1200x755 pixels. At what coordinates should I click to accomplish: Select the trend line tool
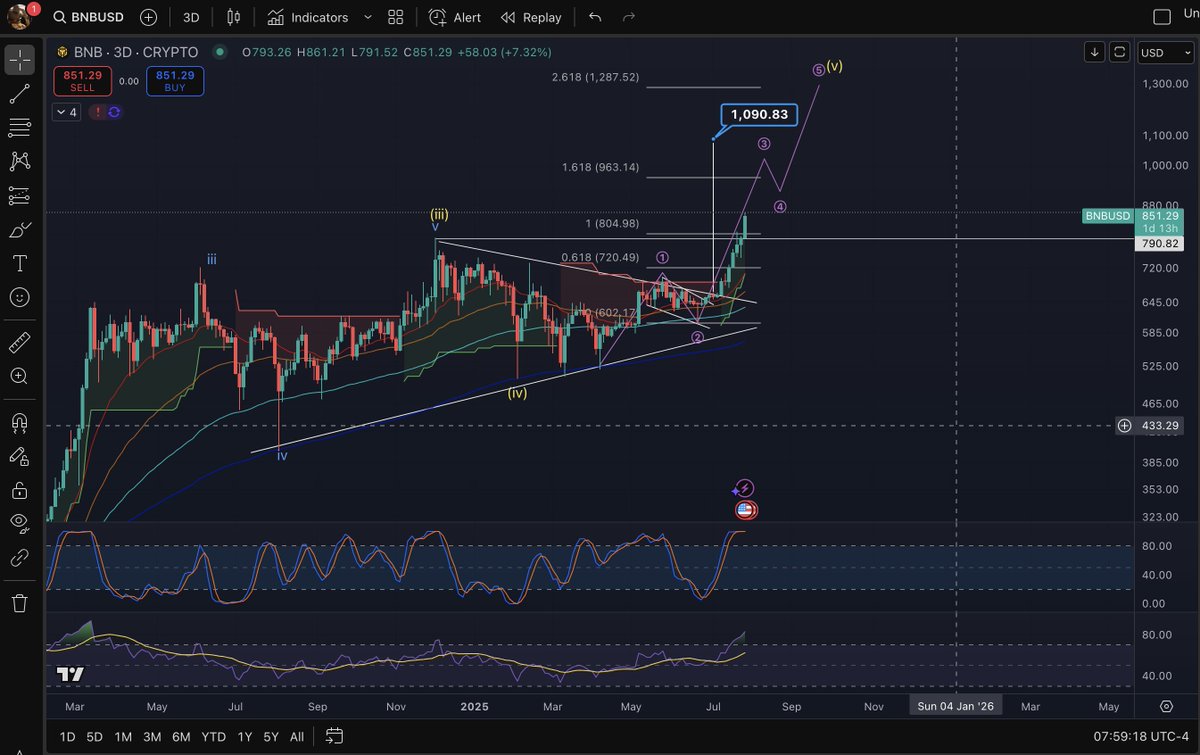(19, 94)
